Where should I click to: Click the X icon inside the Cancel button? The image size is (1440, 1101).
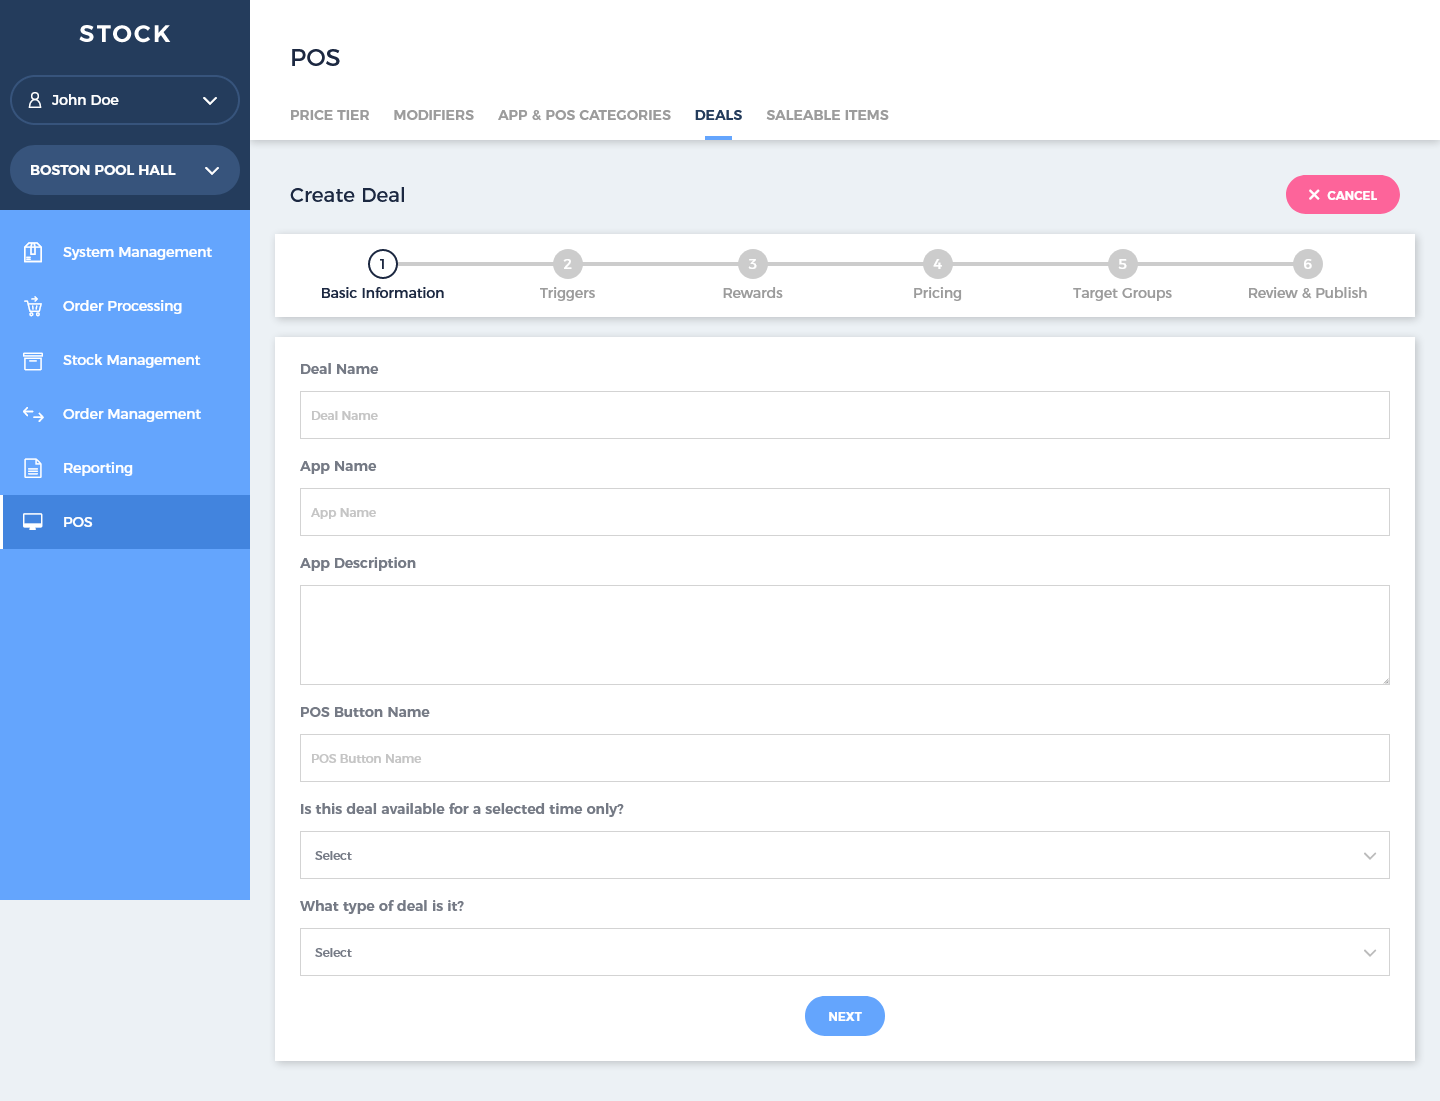pyautogui.click(x=1315, y=194)
